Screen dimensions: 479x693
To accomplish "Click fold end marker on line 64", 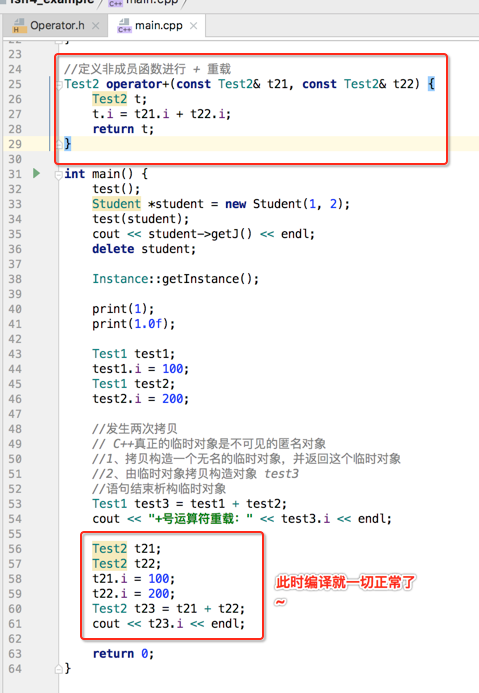I will click(58, 669).
